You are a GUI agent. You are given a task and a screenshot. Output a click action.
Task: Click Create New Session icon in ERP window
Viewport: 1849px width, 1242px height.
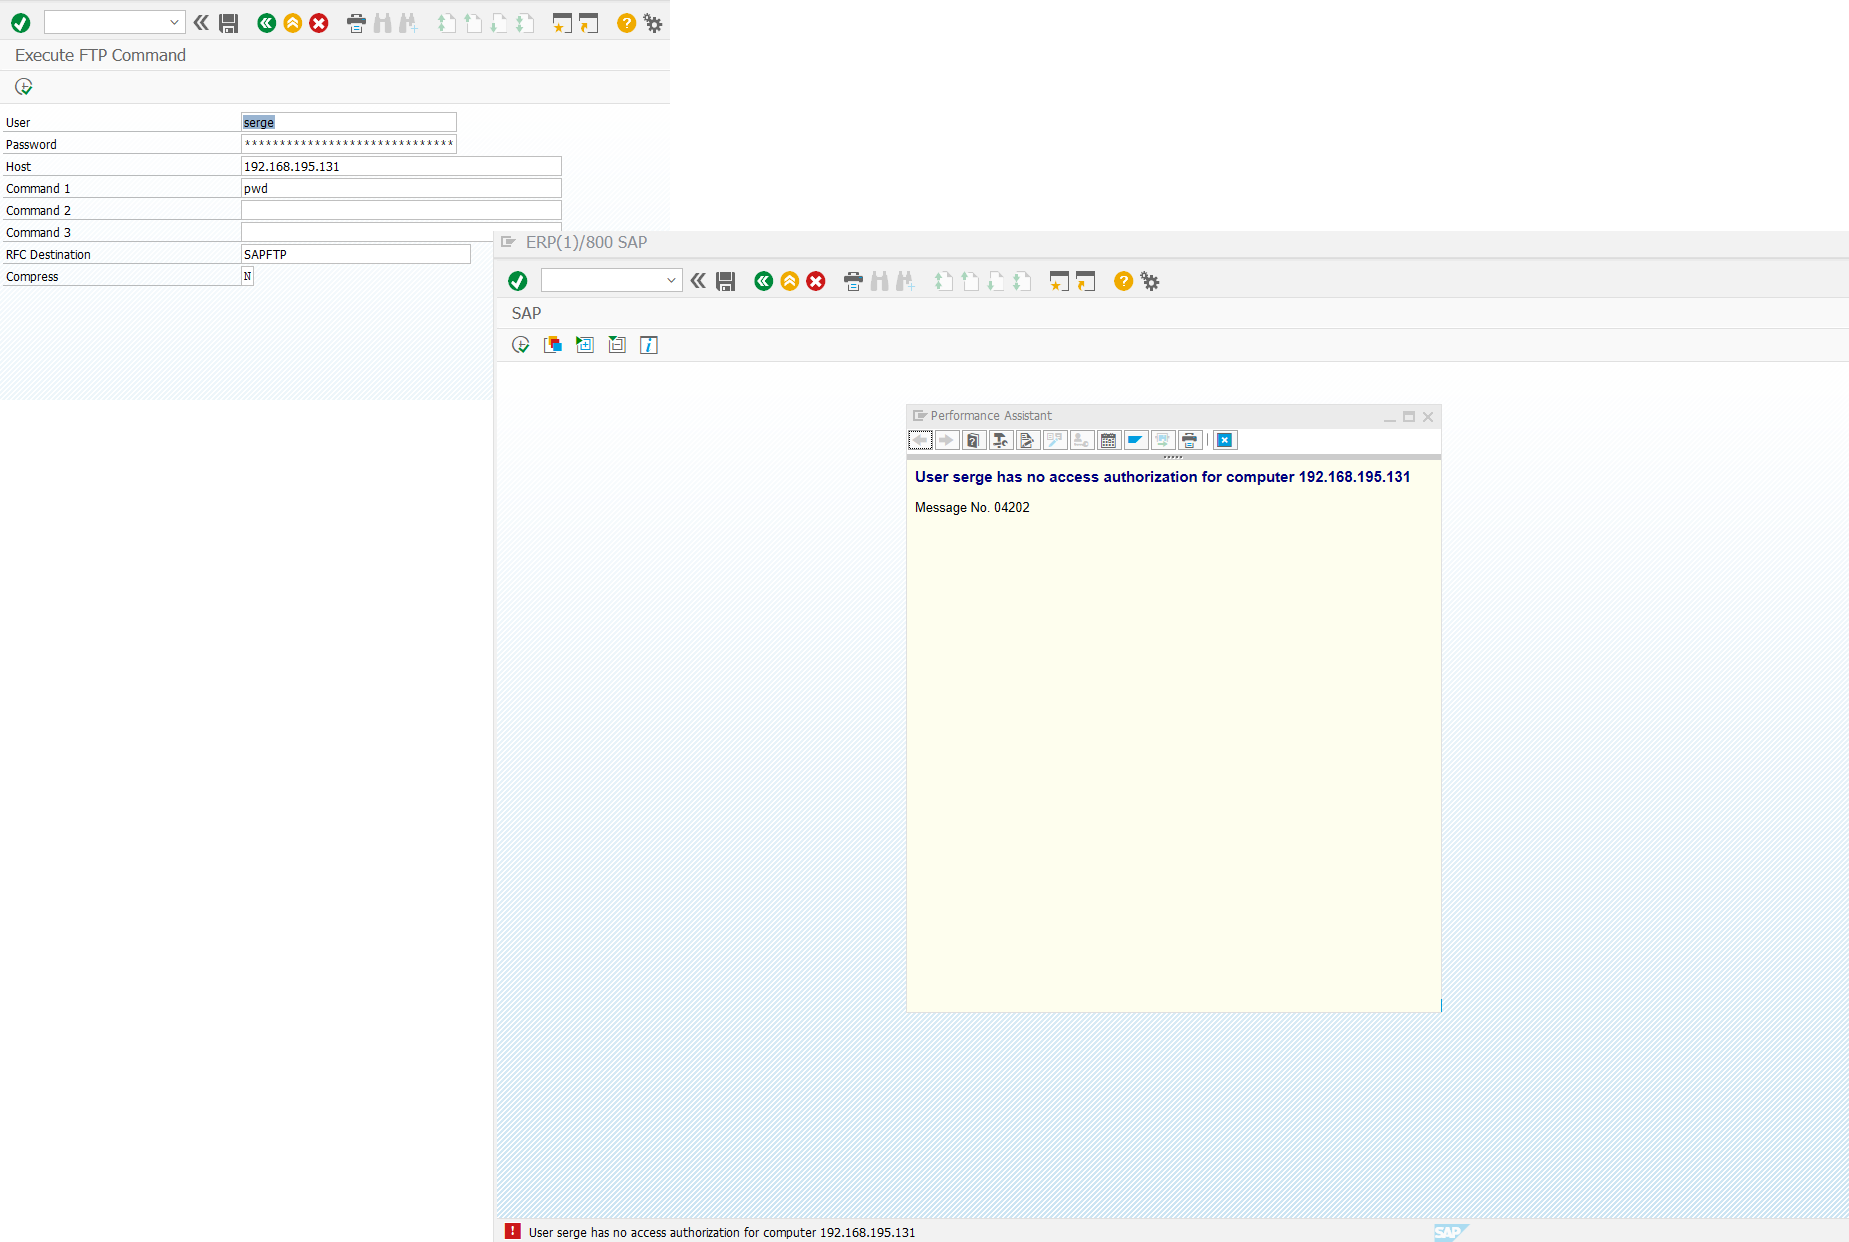(1059, 282)
